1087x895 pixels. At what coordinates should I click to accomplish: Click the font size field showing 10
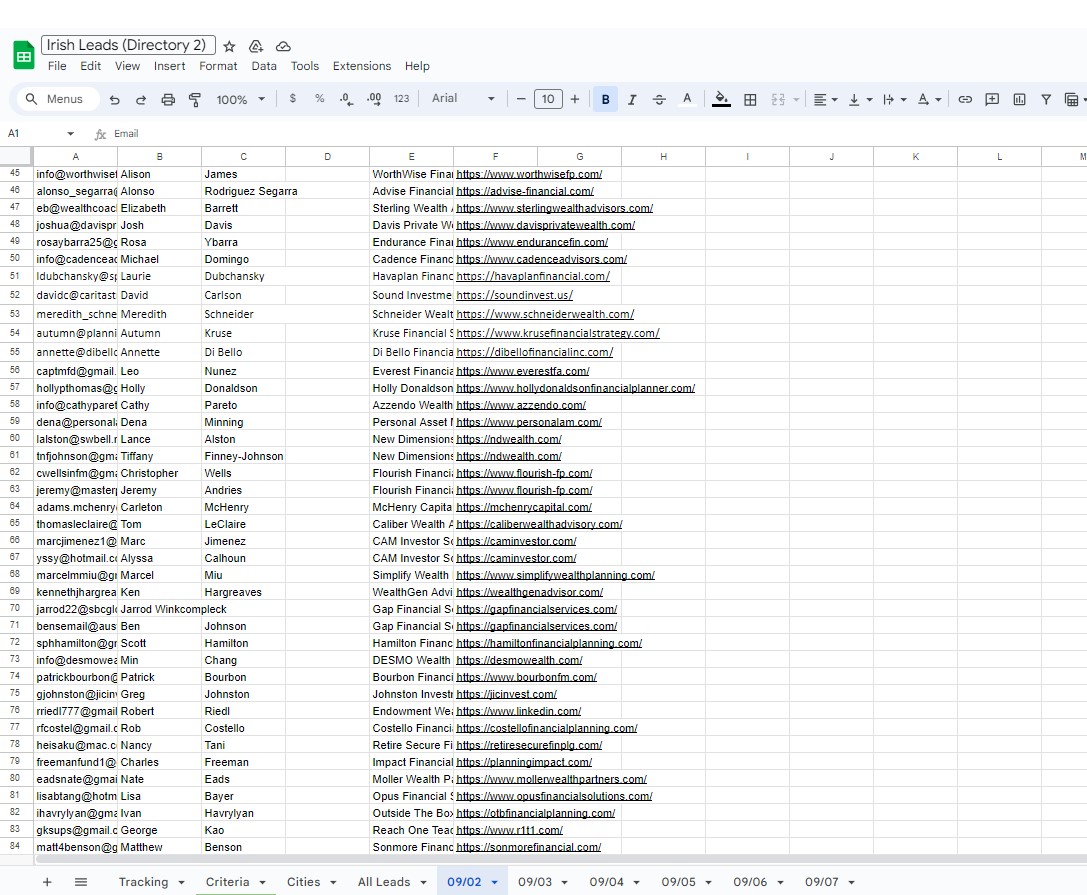coord(548,99)
